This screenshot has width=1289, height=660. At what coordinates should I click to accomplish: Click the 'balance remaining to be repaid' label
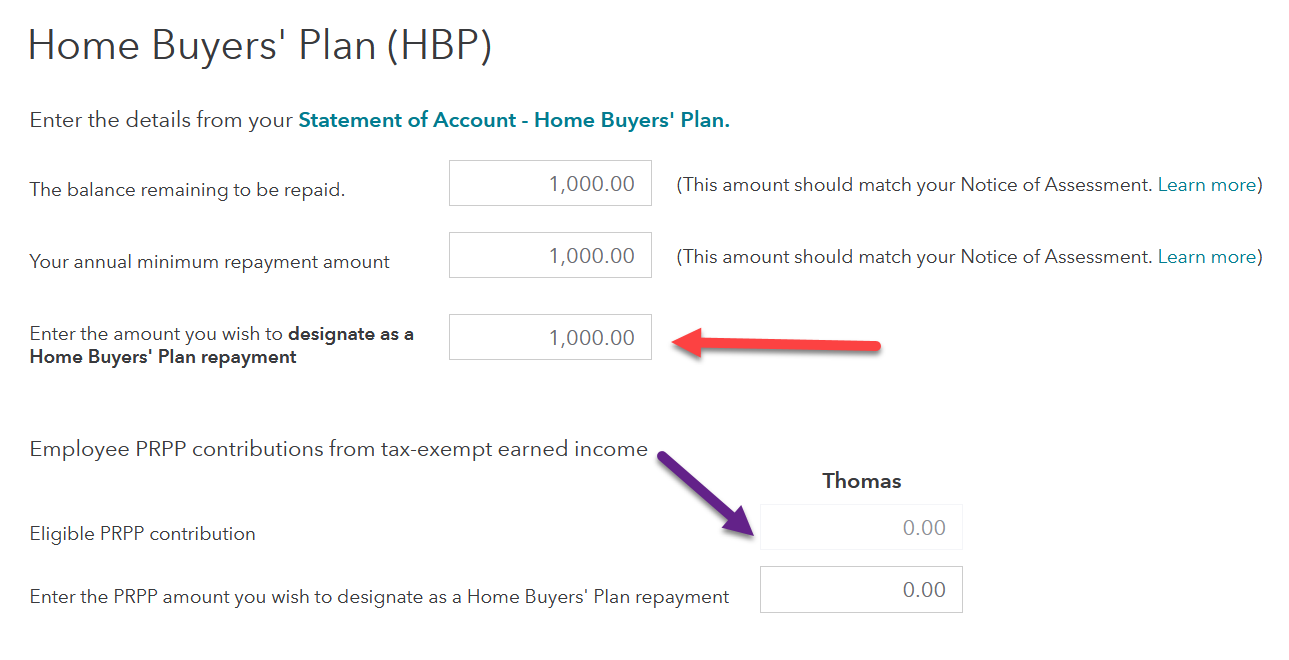pyautogui.click(x=187, y=190)
